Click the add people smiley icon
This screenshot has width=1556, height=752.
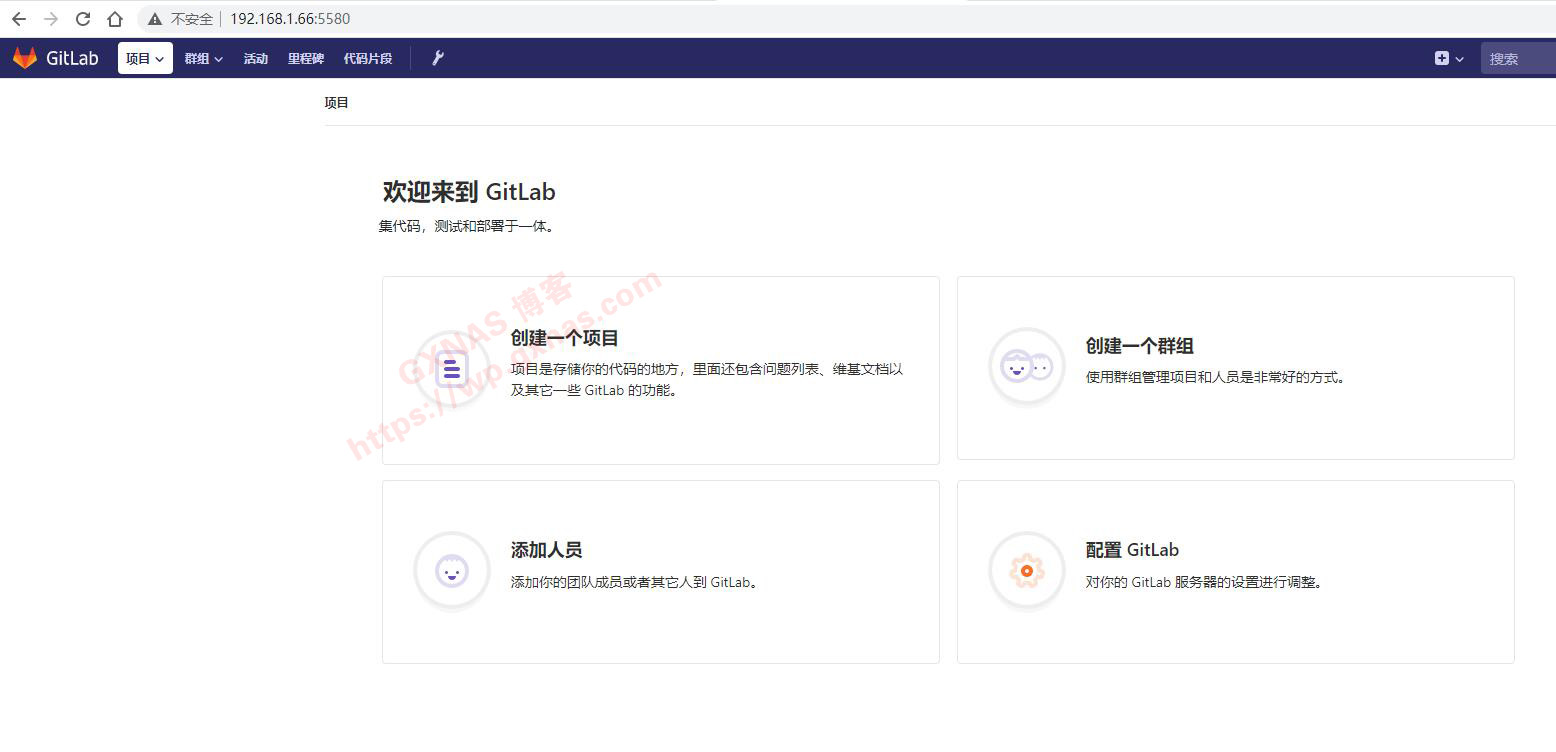(x=451, y=571)
